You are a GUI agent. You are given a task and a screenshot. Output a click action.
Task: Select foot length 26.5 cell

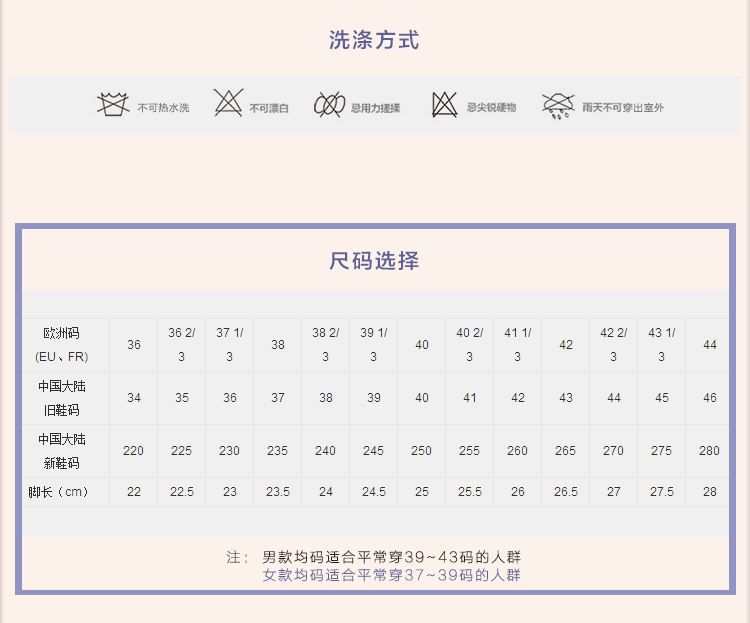pos(566,492)
